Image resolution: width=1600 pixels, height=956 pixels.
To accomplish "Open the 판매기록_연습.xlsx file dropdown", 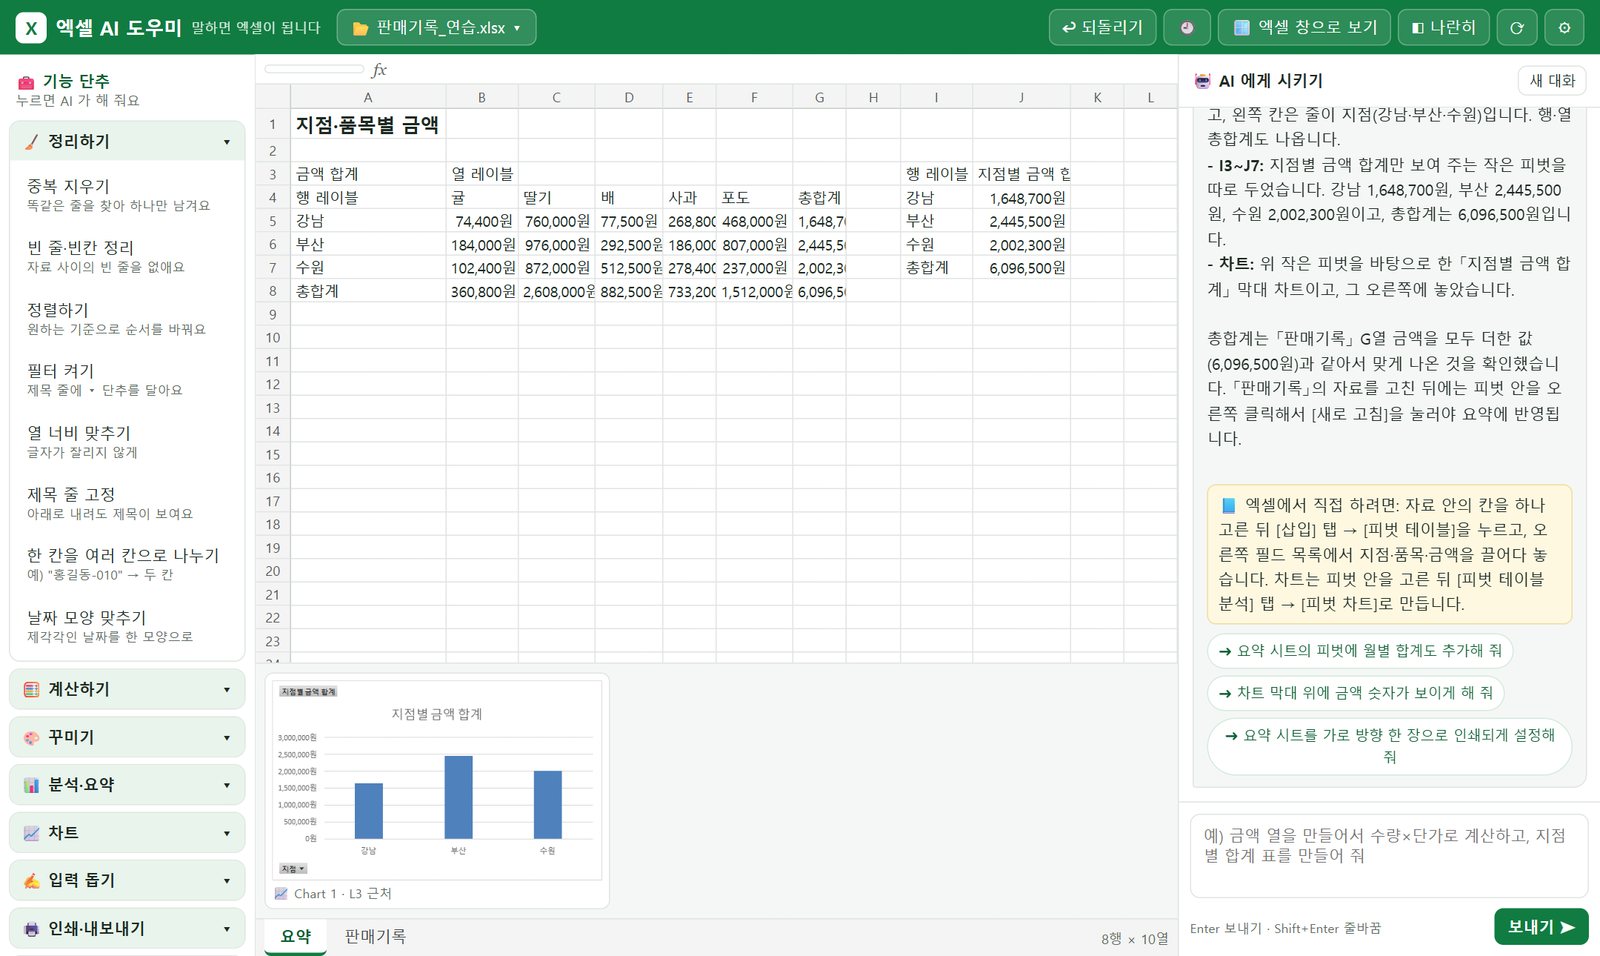I will pyautogui.click(x=436, y=28).
